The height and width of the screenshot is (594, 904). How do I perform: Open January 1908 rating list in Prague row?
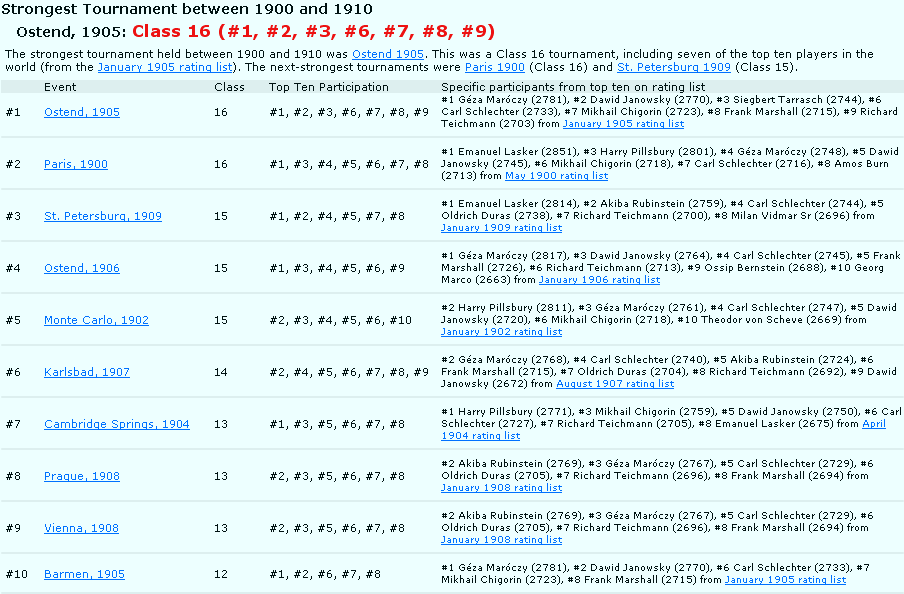click(x=501, y=488)
